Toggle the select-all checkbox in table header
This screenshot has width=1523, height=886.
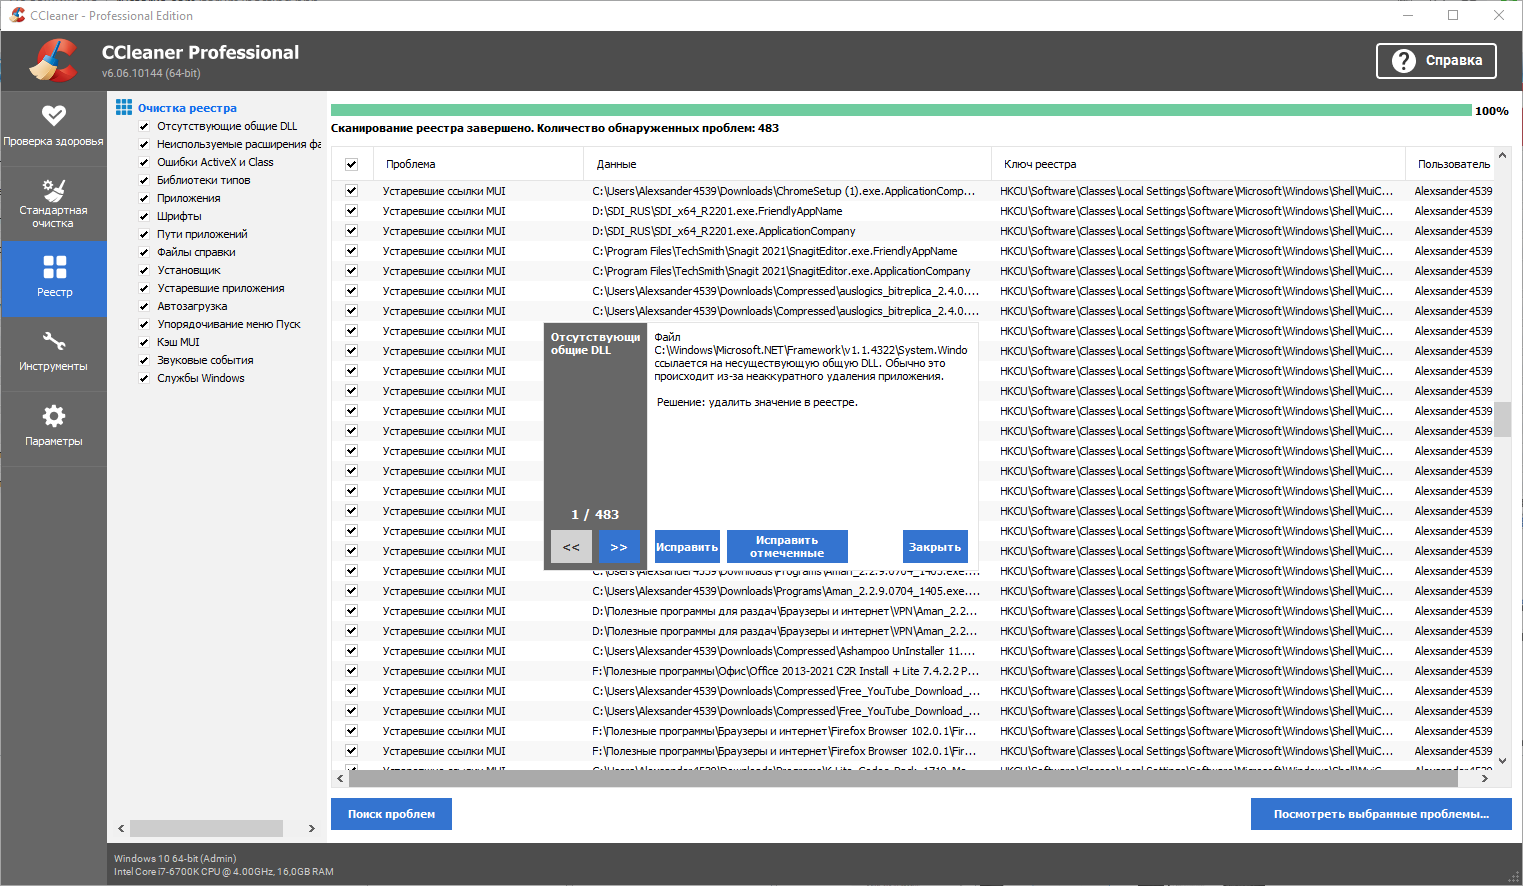pos(351,164)
